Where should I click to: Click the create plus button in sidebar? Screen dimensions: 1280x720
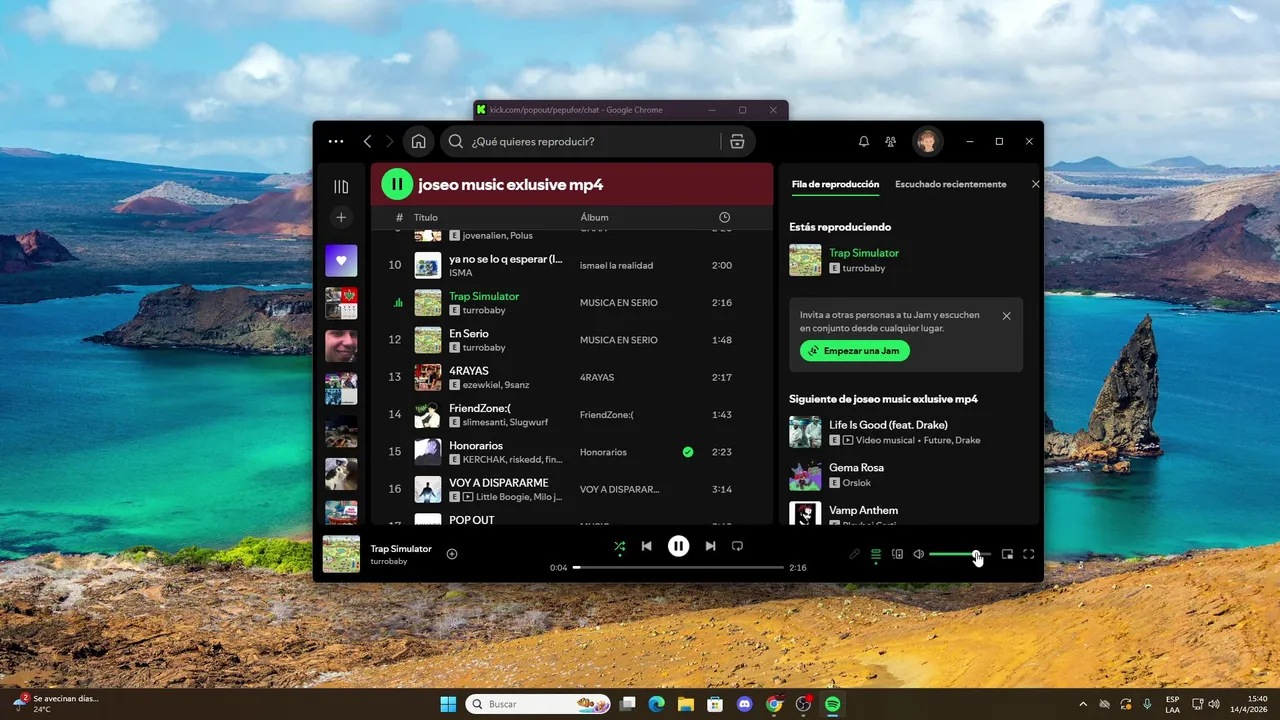pos(341,217)
